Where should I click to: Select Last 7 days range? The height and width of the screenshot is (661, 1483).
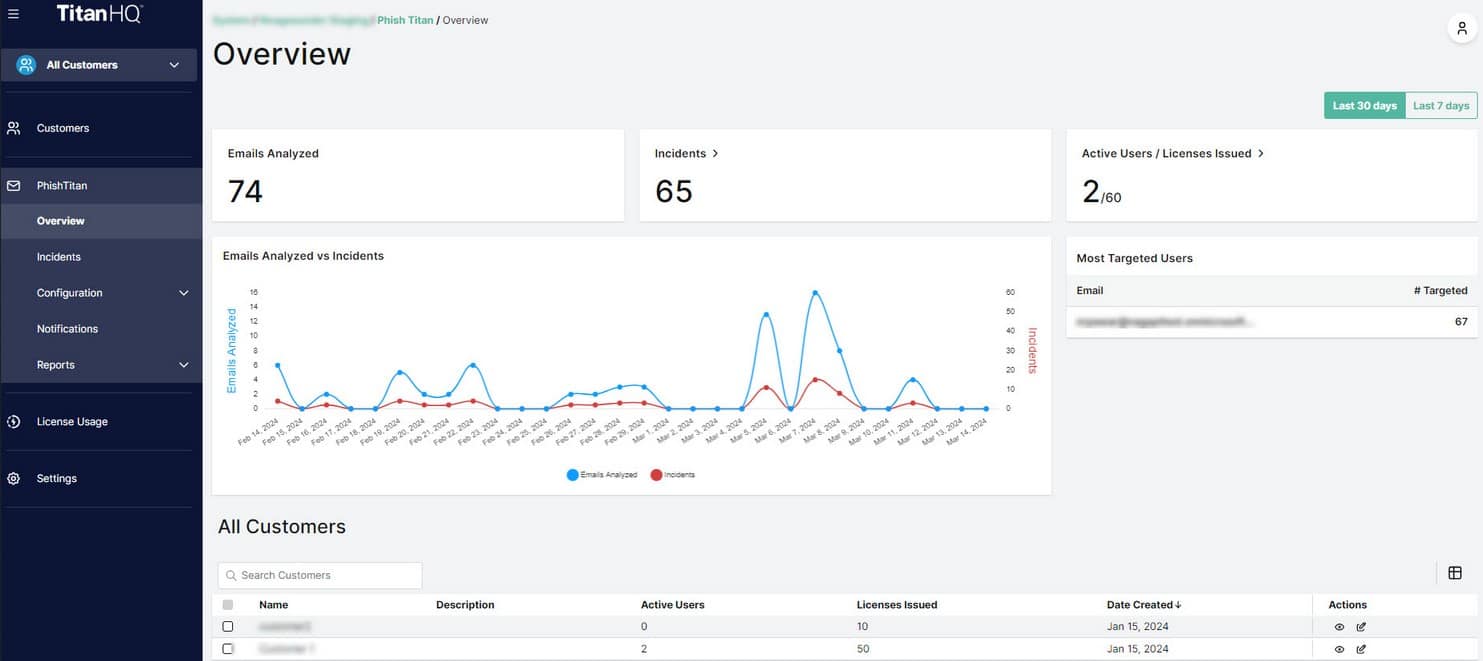[1441, 106]
